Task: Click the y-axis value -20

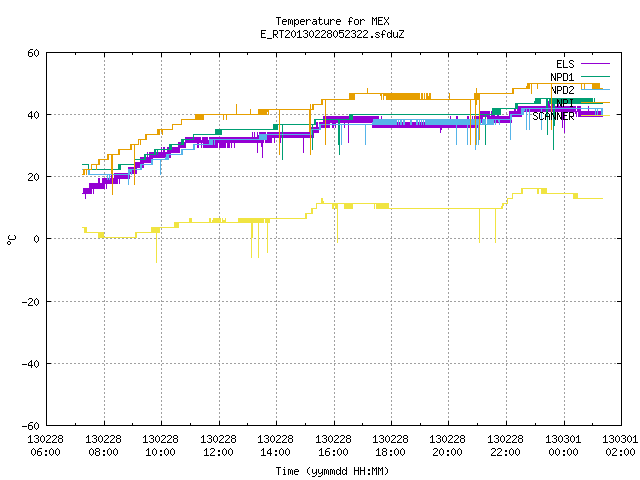Action: click(31, 302)
